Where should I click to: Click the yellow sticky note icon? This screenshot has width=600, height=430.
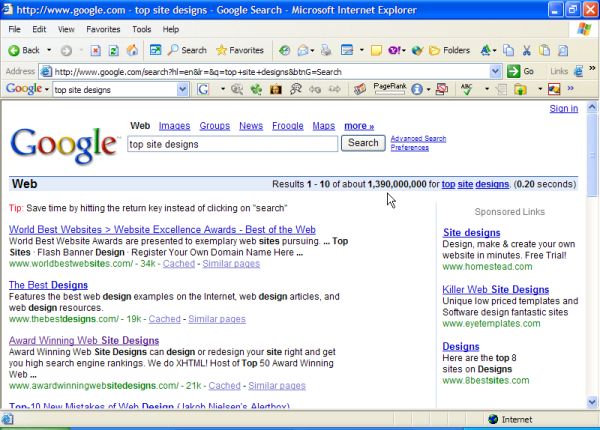(x=376, y=50)
